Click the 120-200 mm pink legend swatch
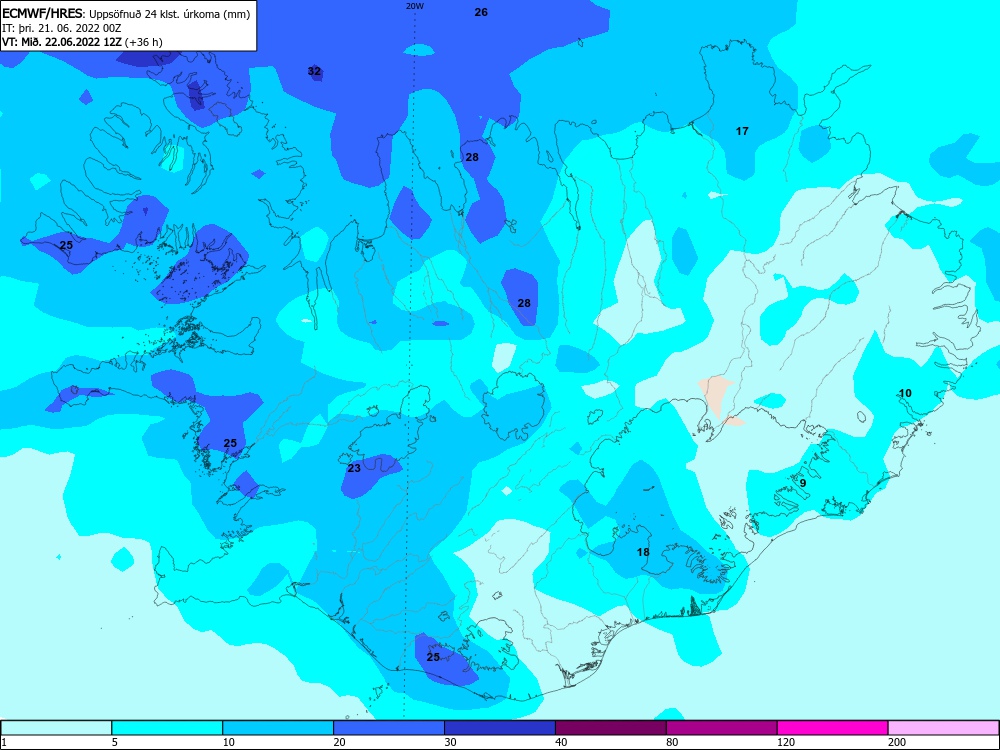This screenshot has width=1000, height=750. click(x=833, y=728)
